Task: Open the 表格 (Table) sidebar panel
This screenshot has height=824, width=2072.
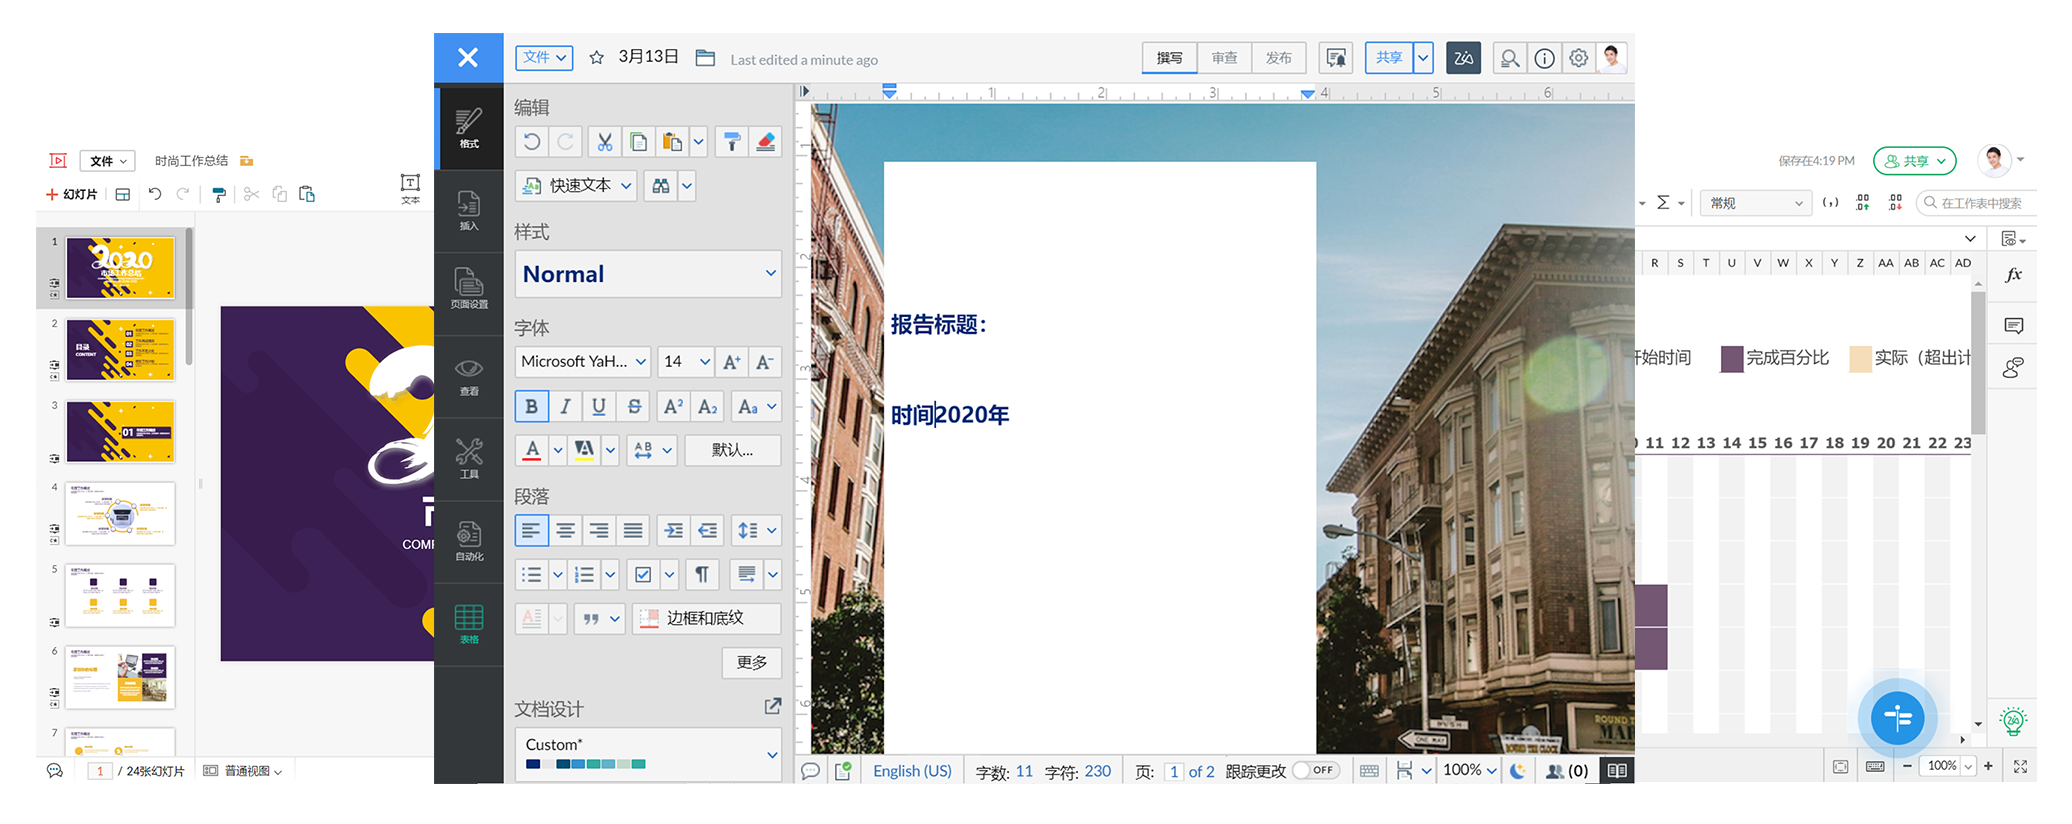Action: 469,625
